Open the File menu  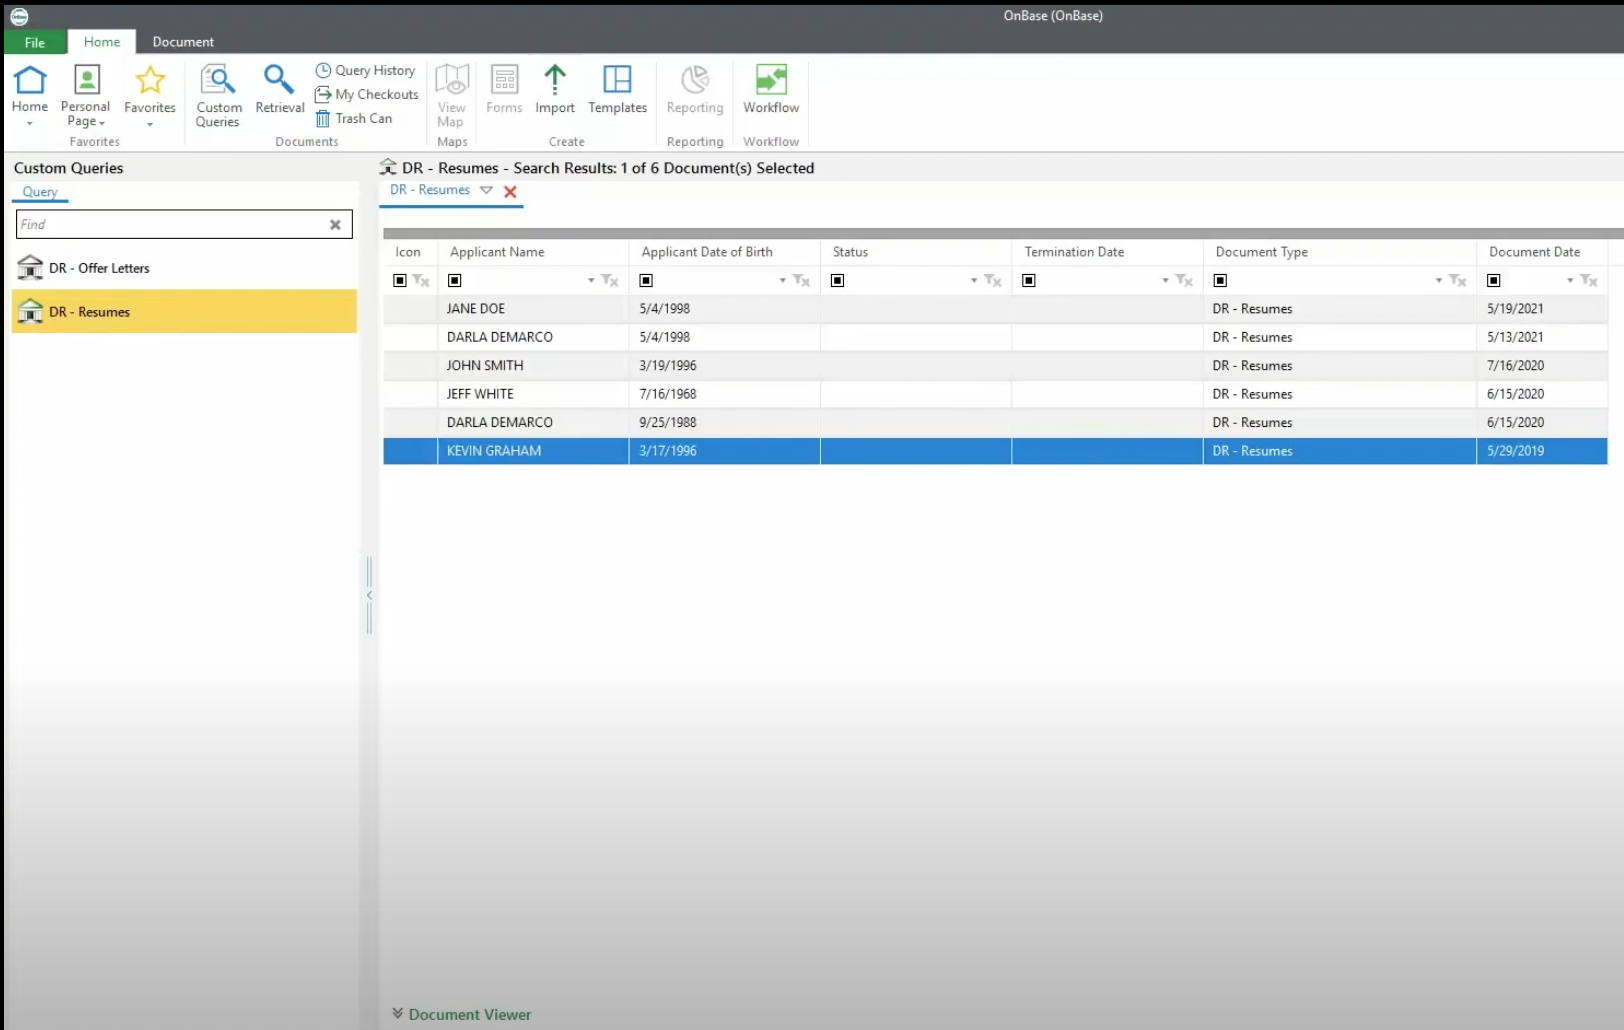coord(34,42)
